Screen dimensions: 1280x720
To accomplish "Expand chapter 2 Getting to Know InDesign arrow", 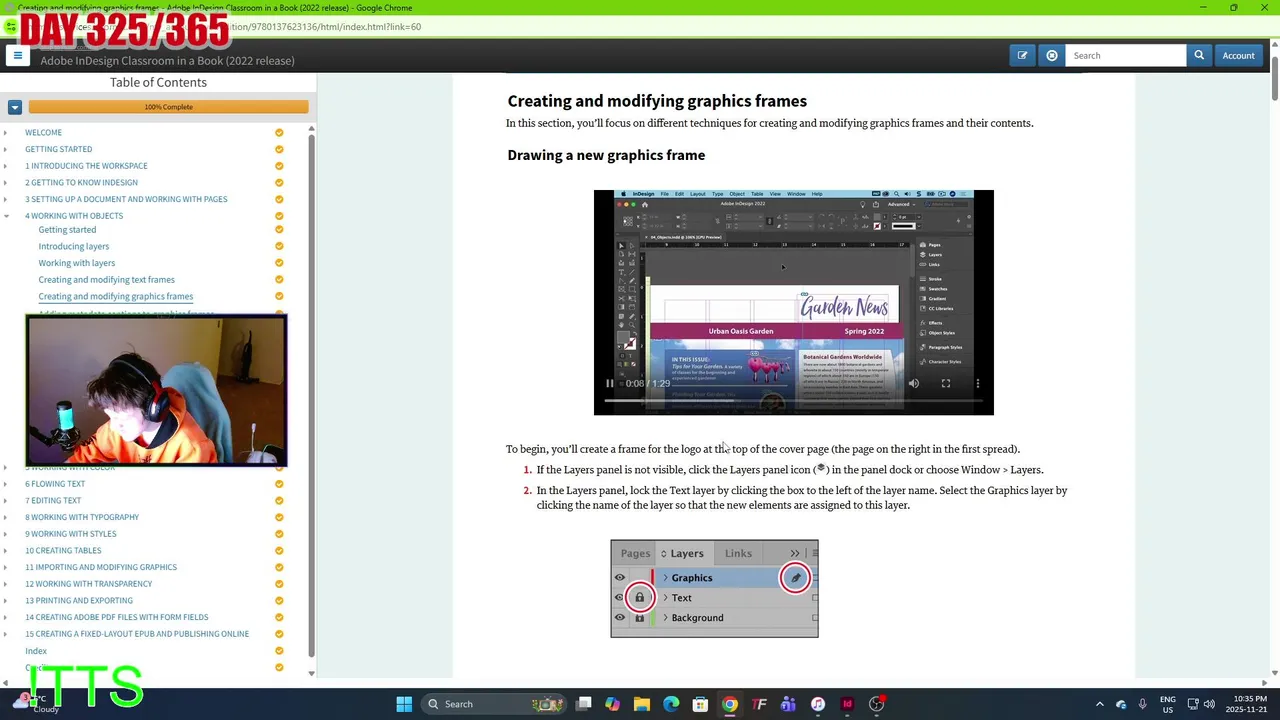I will (6, 182).
